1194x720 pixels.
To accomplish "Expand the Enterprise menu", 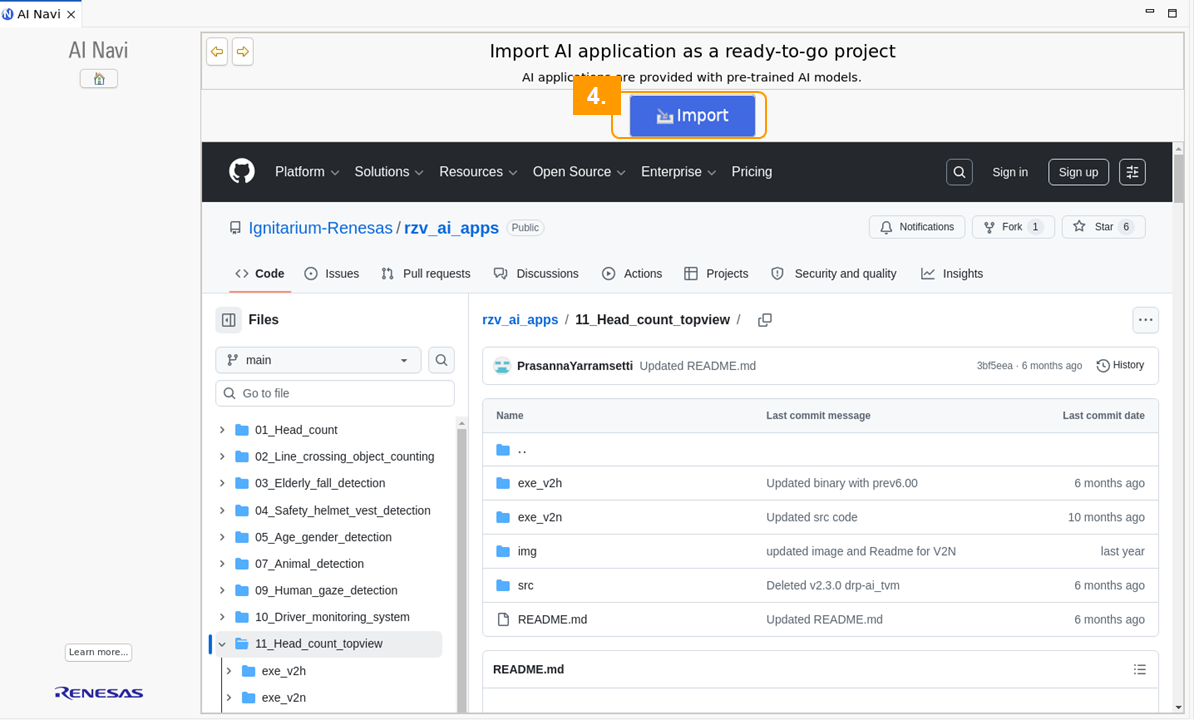I will 678,172.
